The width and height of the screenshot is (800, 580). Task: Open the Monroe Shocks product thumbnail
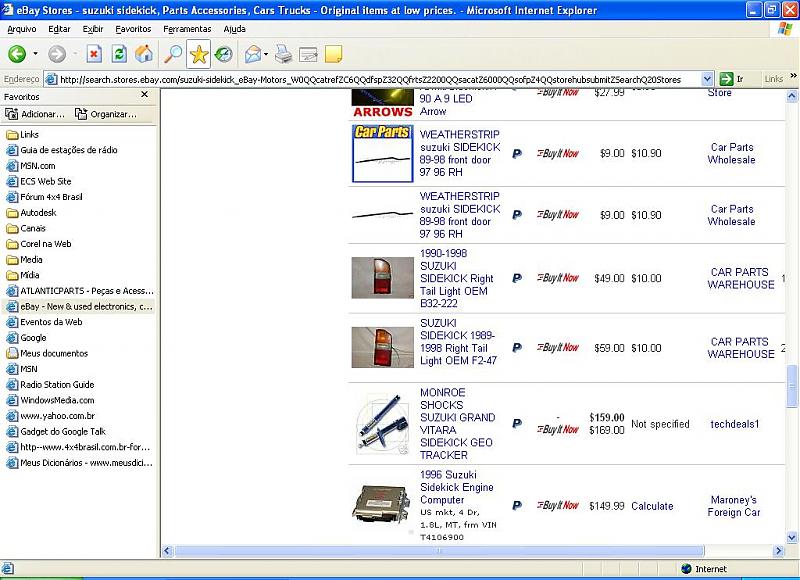(383, 424)
